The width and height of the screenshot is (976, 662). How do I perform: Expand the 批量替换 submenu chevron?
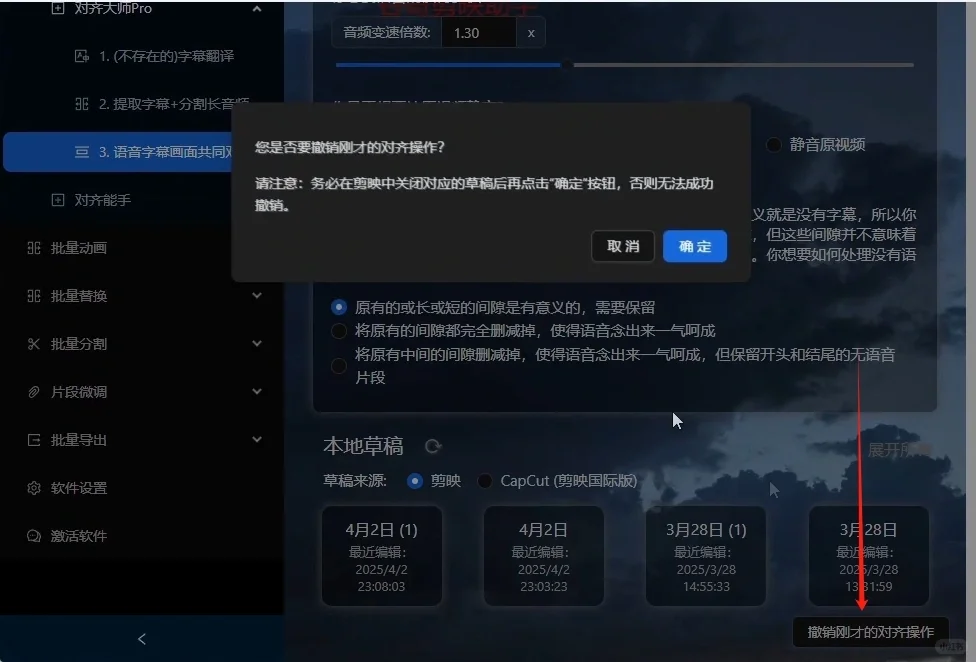pyautogui.click(x=257, y=295)
